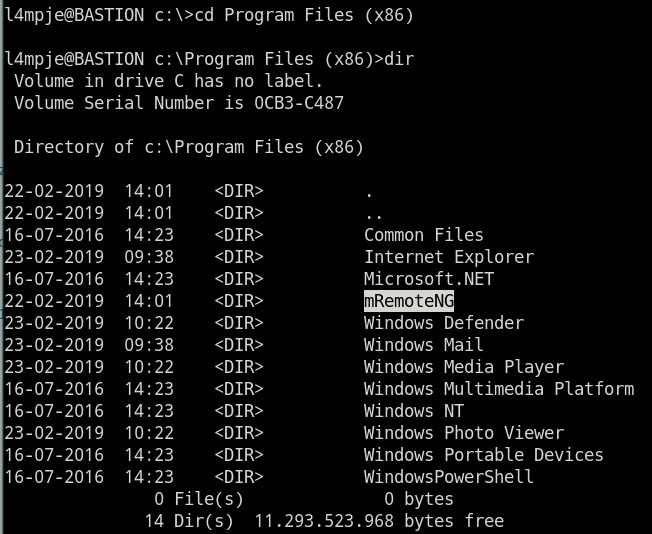Click the Windows Media Player entry
The image size is (652, 534).
(x=463, y=367)
